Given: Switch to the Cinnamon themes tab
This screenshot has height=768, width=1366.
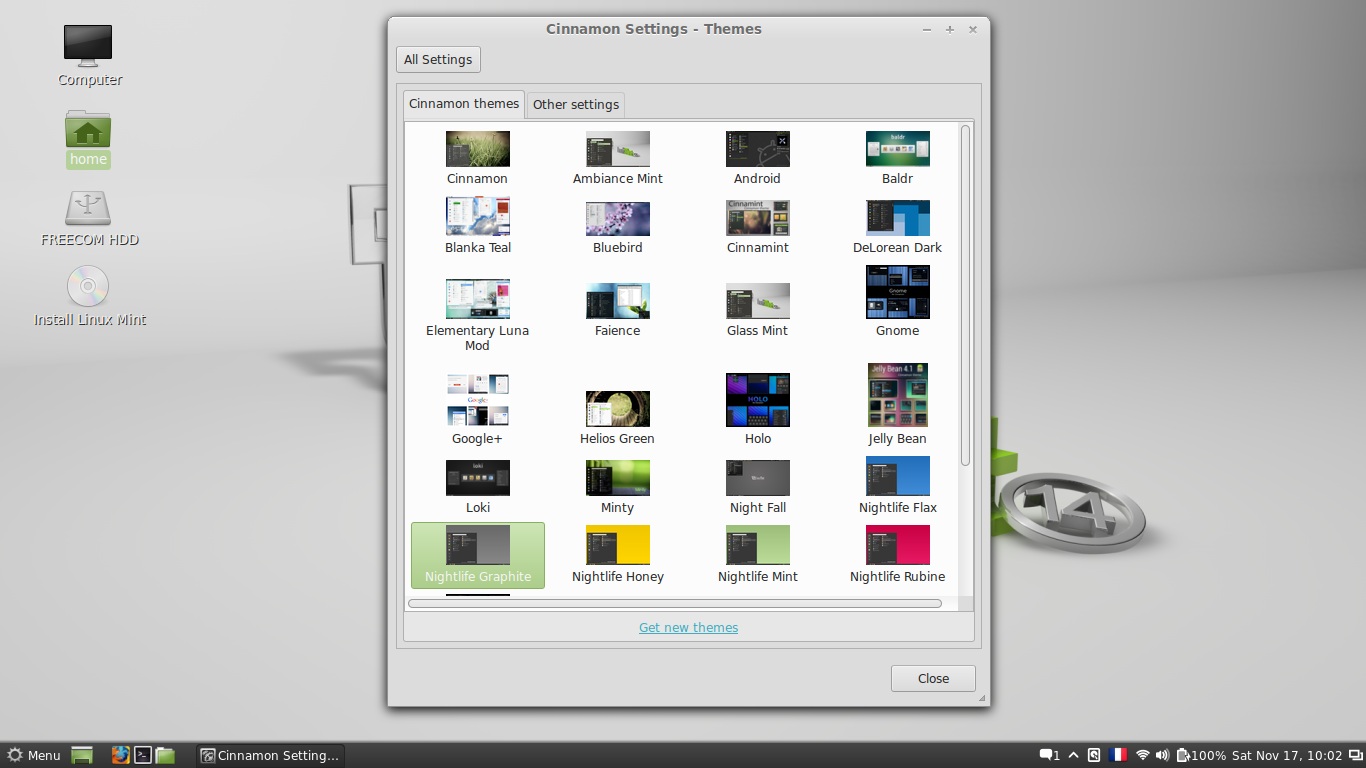Looking at the screenshot, I should click(464, 104).
